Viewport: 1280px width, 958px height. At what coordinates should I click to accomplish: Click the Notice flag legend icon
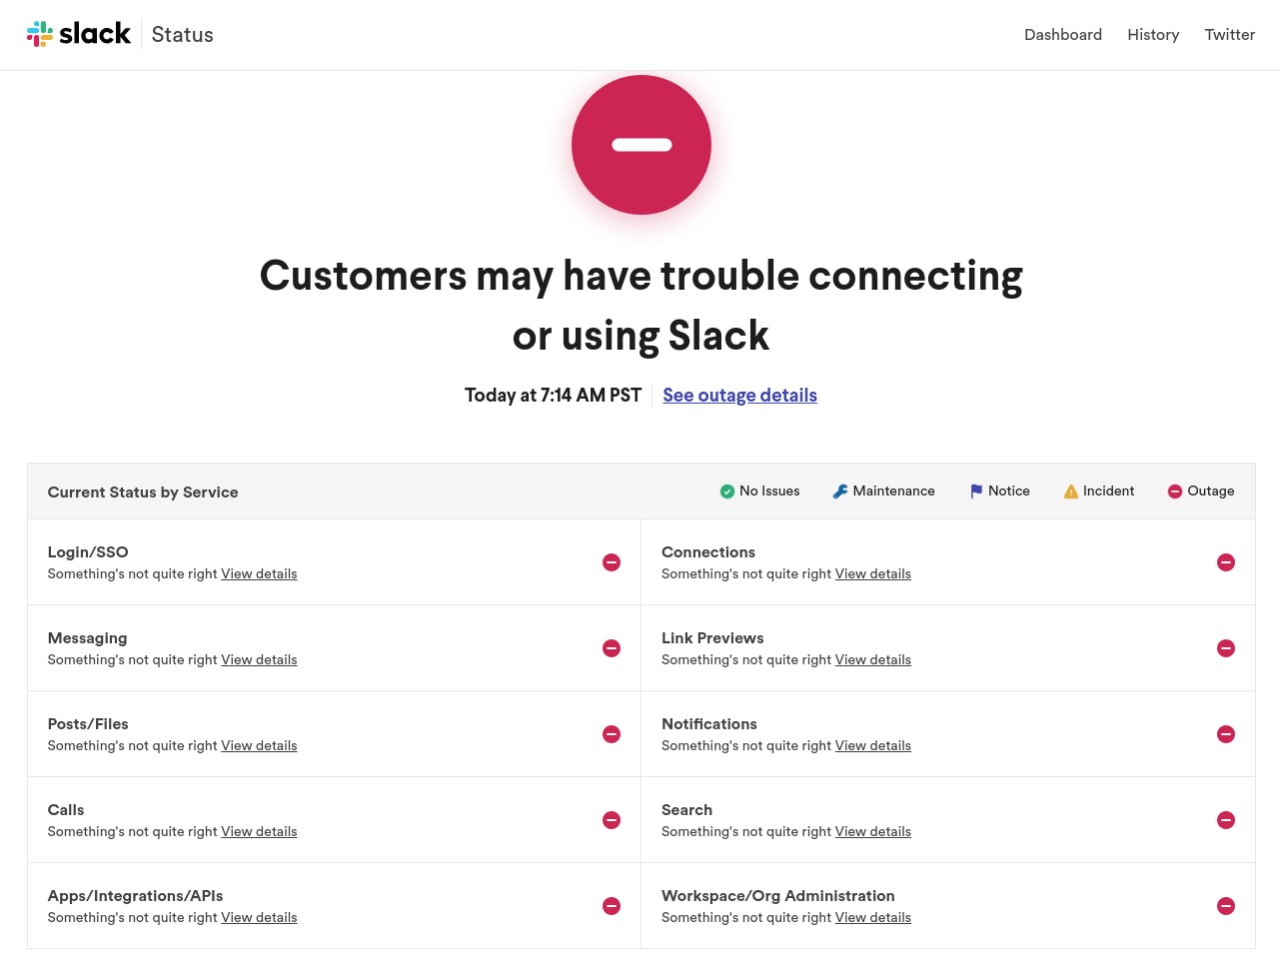point(976,491)
